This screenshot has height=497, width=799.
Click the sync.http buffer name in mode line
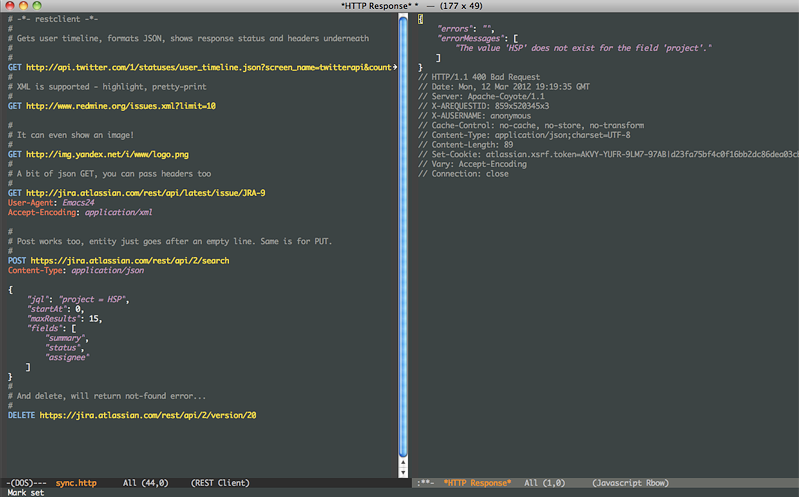(x=76, y=483)
